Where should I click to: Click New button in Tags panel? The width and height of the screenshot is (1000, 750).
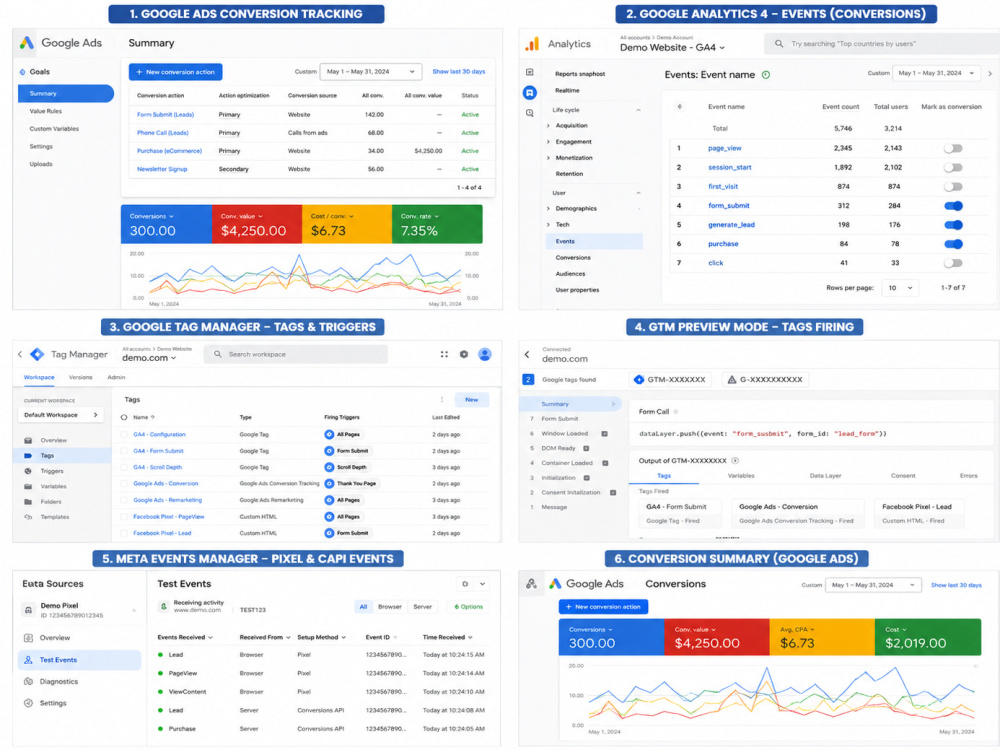pyautogui.click(x=471, y=400)
